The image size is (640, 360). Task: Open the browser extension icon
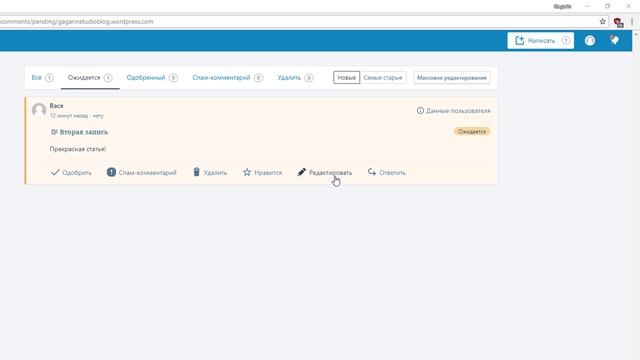click(x=618, y=22)
